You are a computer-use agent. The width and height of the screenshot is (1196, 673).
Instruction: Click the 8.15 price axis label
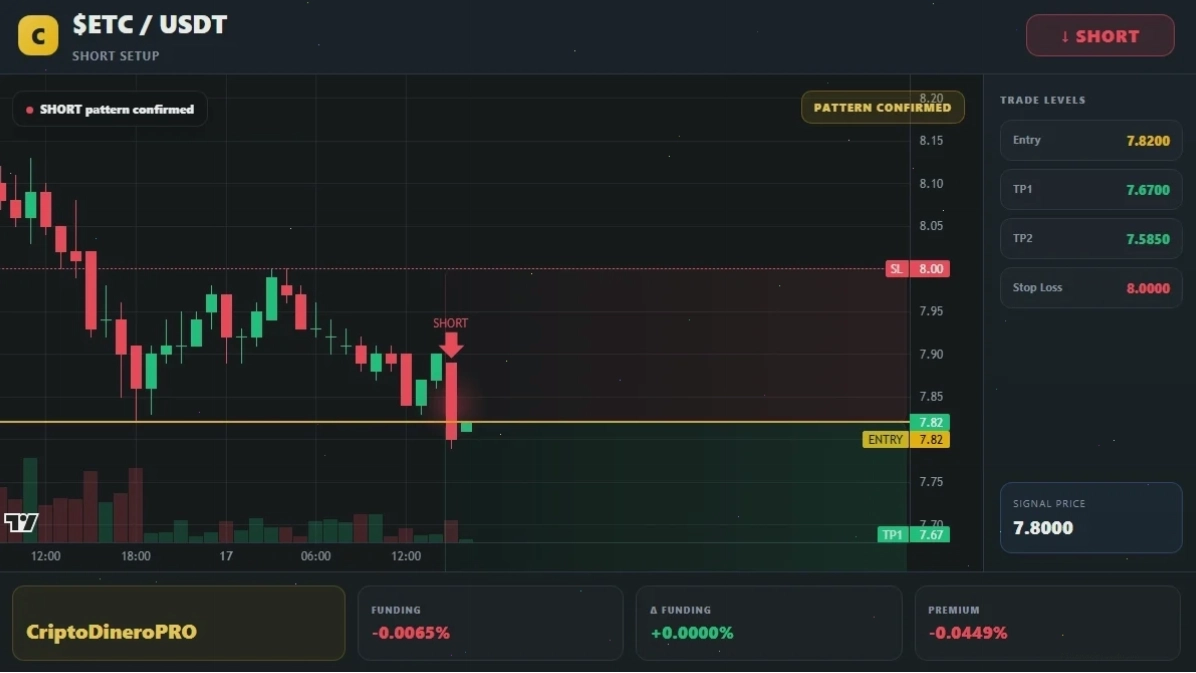931,140
